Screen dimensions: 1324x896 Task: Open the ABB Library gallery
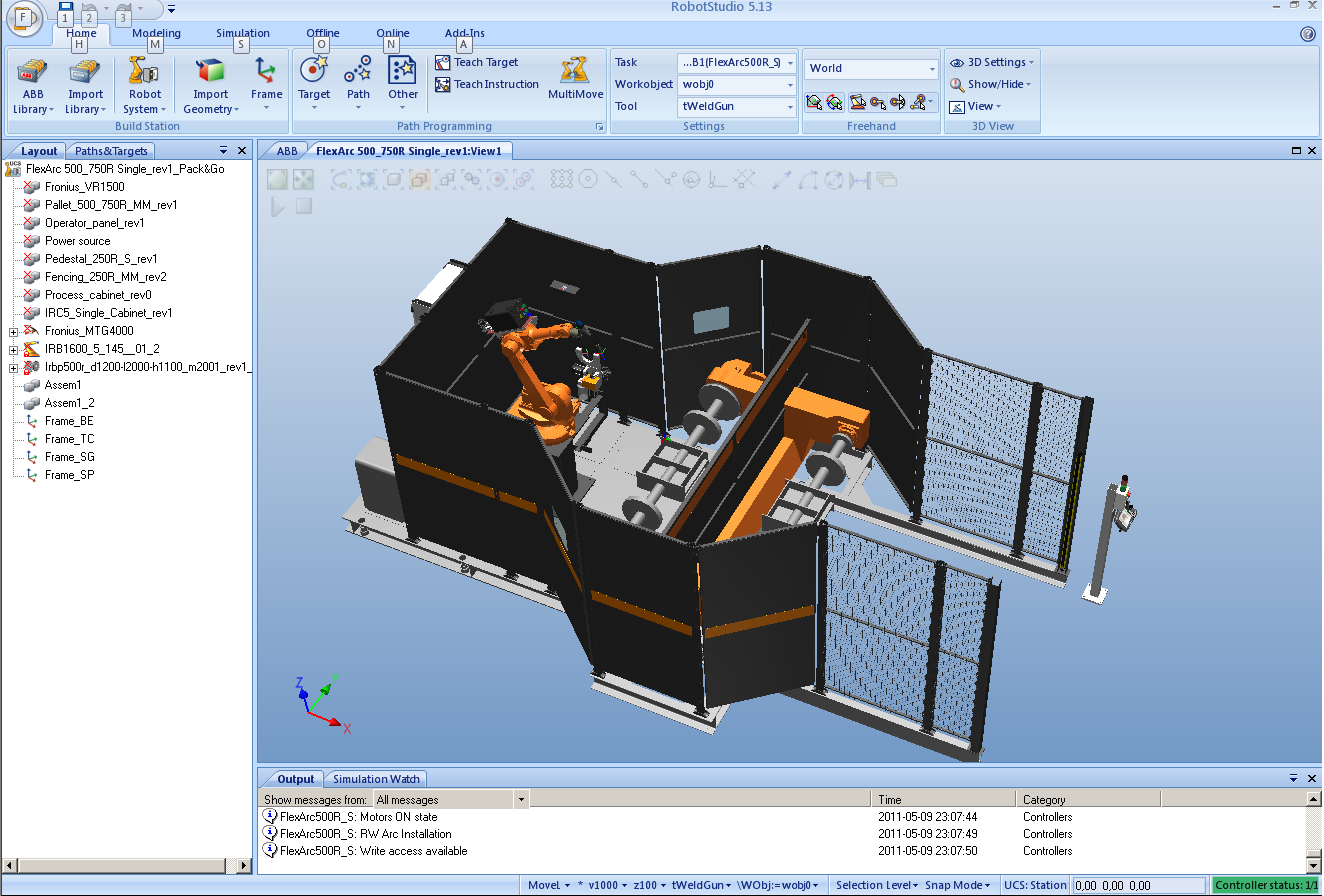[33, 87]
